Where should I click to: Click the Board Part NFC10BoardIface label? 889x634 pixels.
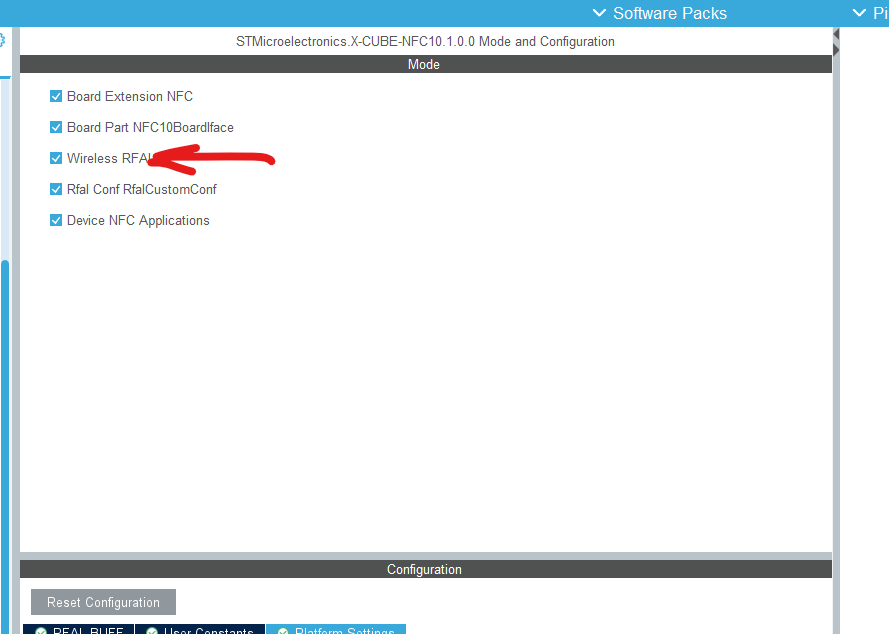click(x=150, y=128)
